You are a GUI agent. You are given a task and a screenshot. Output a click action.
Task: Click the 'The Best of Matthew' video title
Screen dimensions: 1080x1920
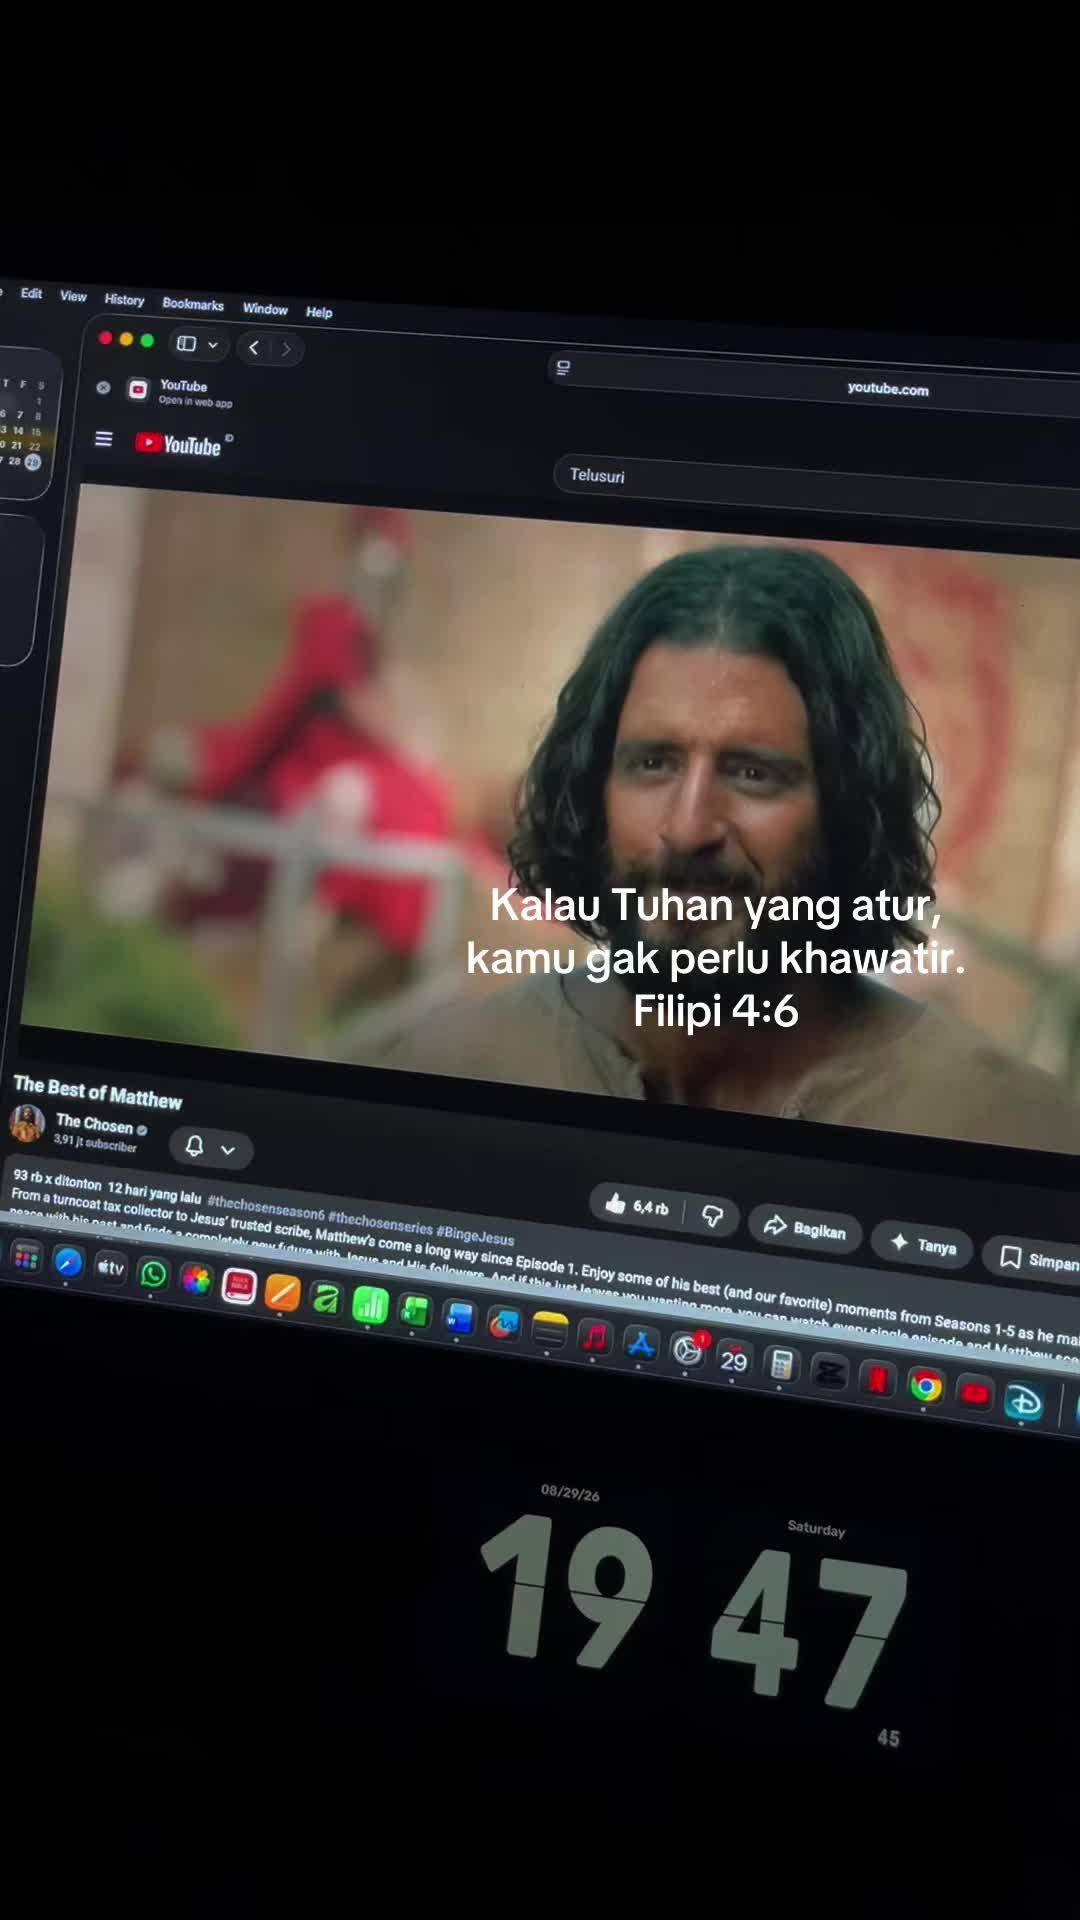tap(98, 1092)
